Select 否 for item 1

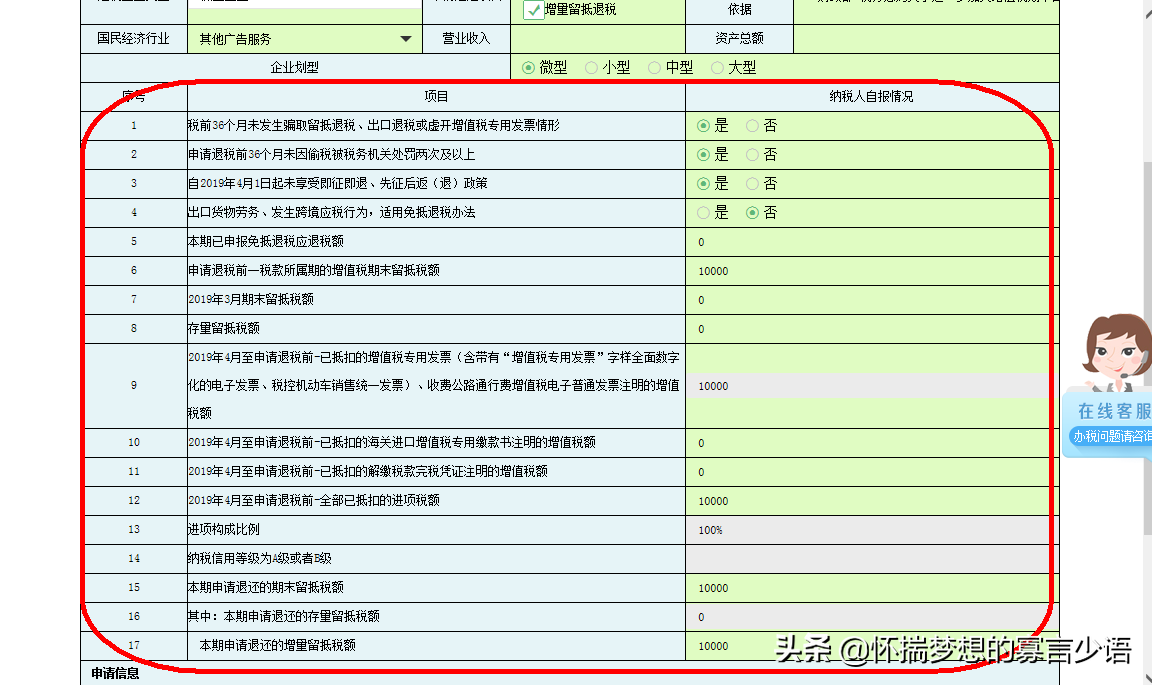753,126
